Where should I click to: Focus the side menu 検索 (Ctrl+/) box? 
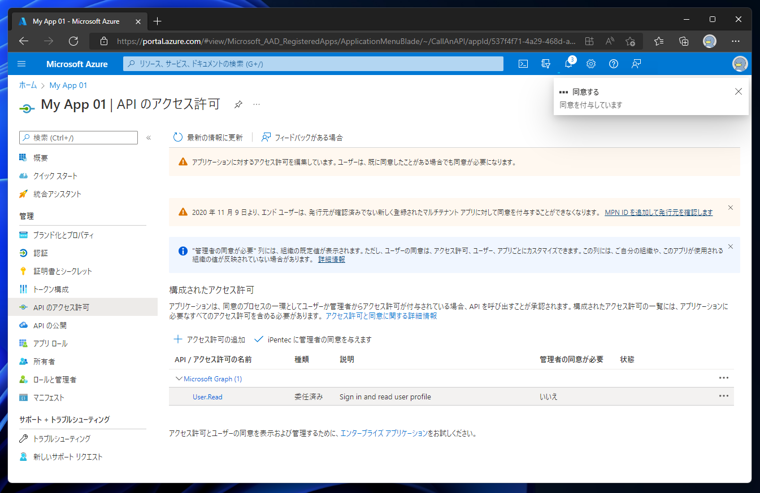coord(78,138)
